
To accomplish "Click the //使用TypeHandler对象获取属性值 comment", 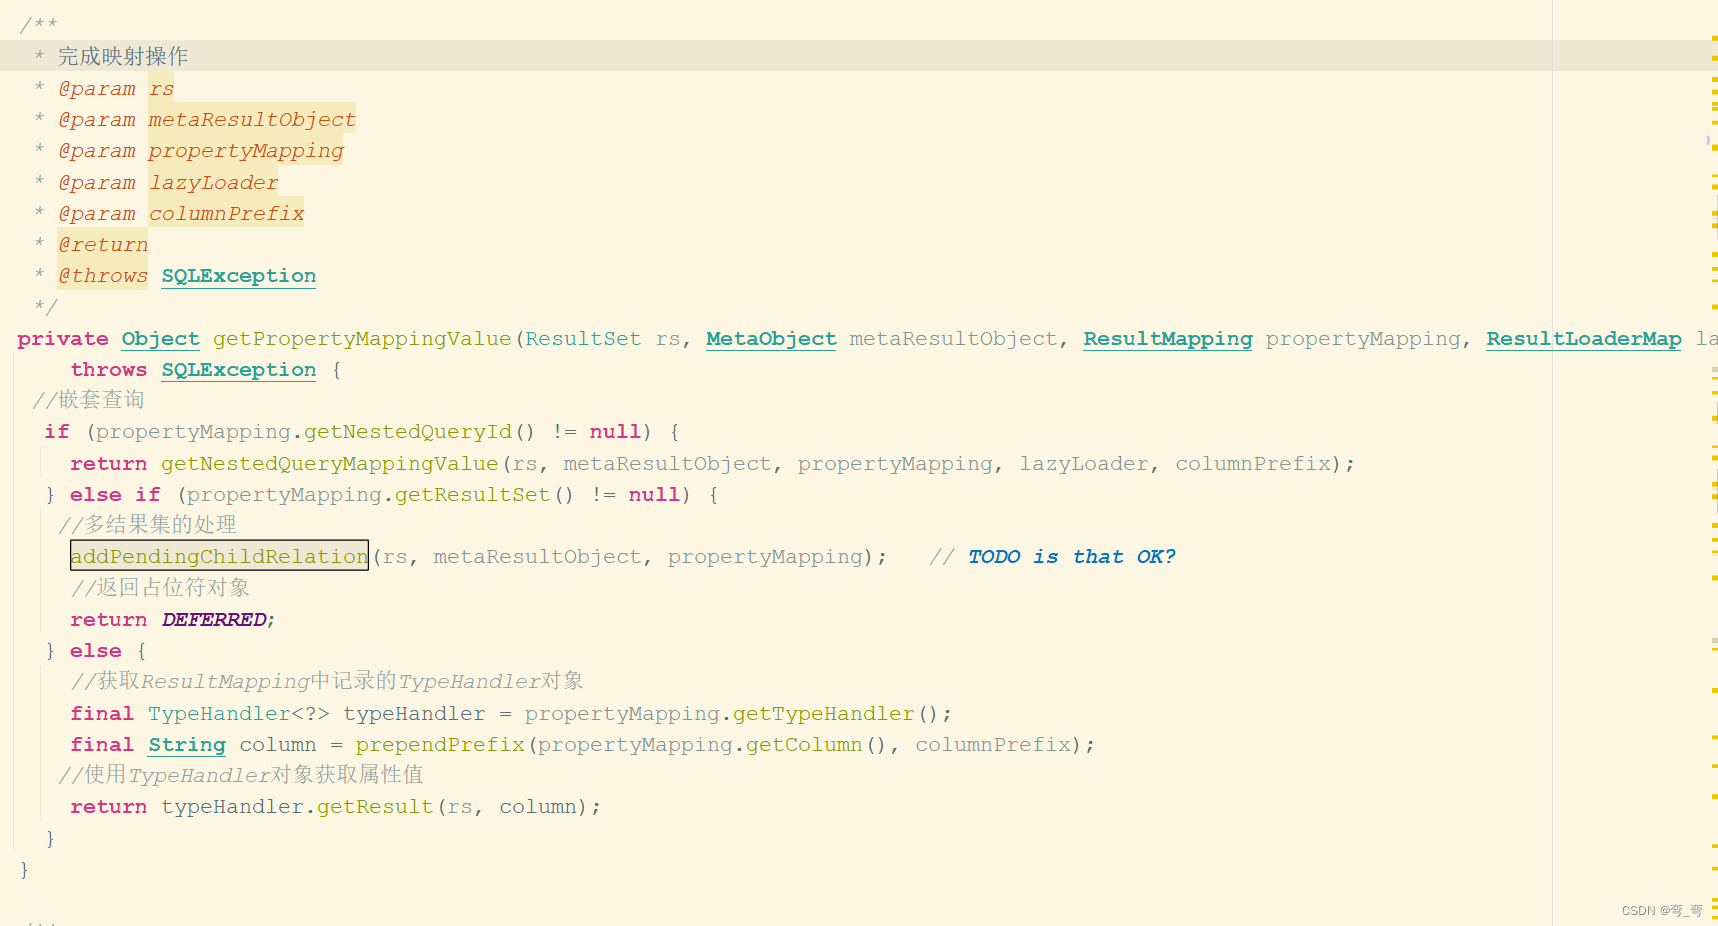I will point(240,775).
